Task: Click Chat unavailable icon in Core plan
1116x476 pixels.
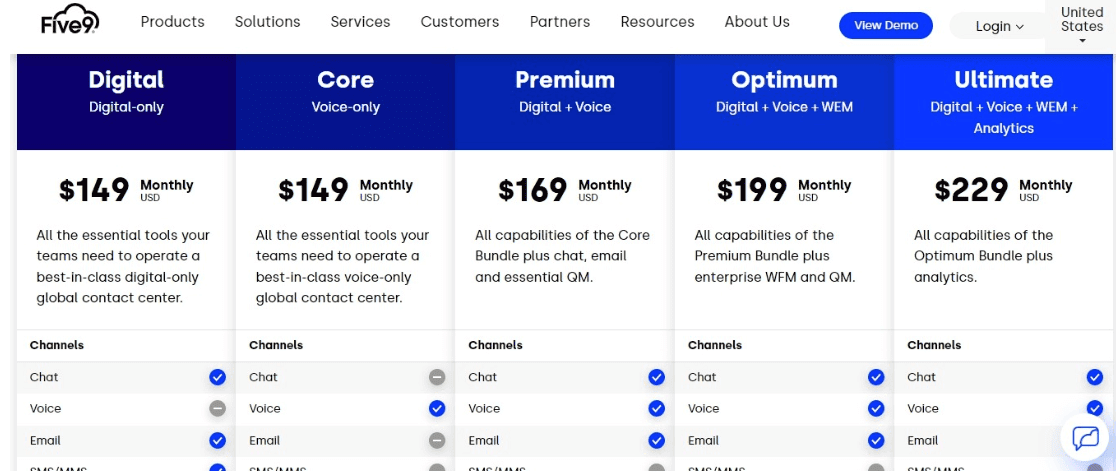Action: [x=437, y=377]
